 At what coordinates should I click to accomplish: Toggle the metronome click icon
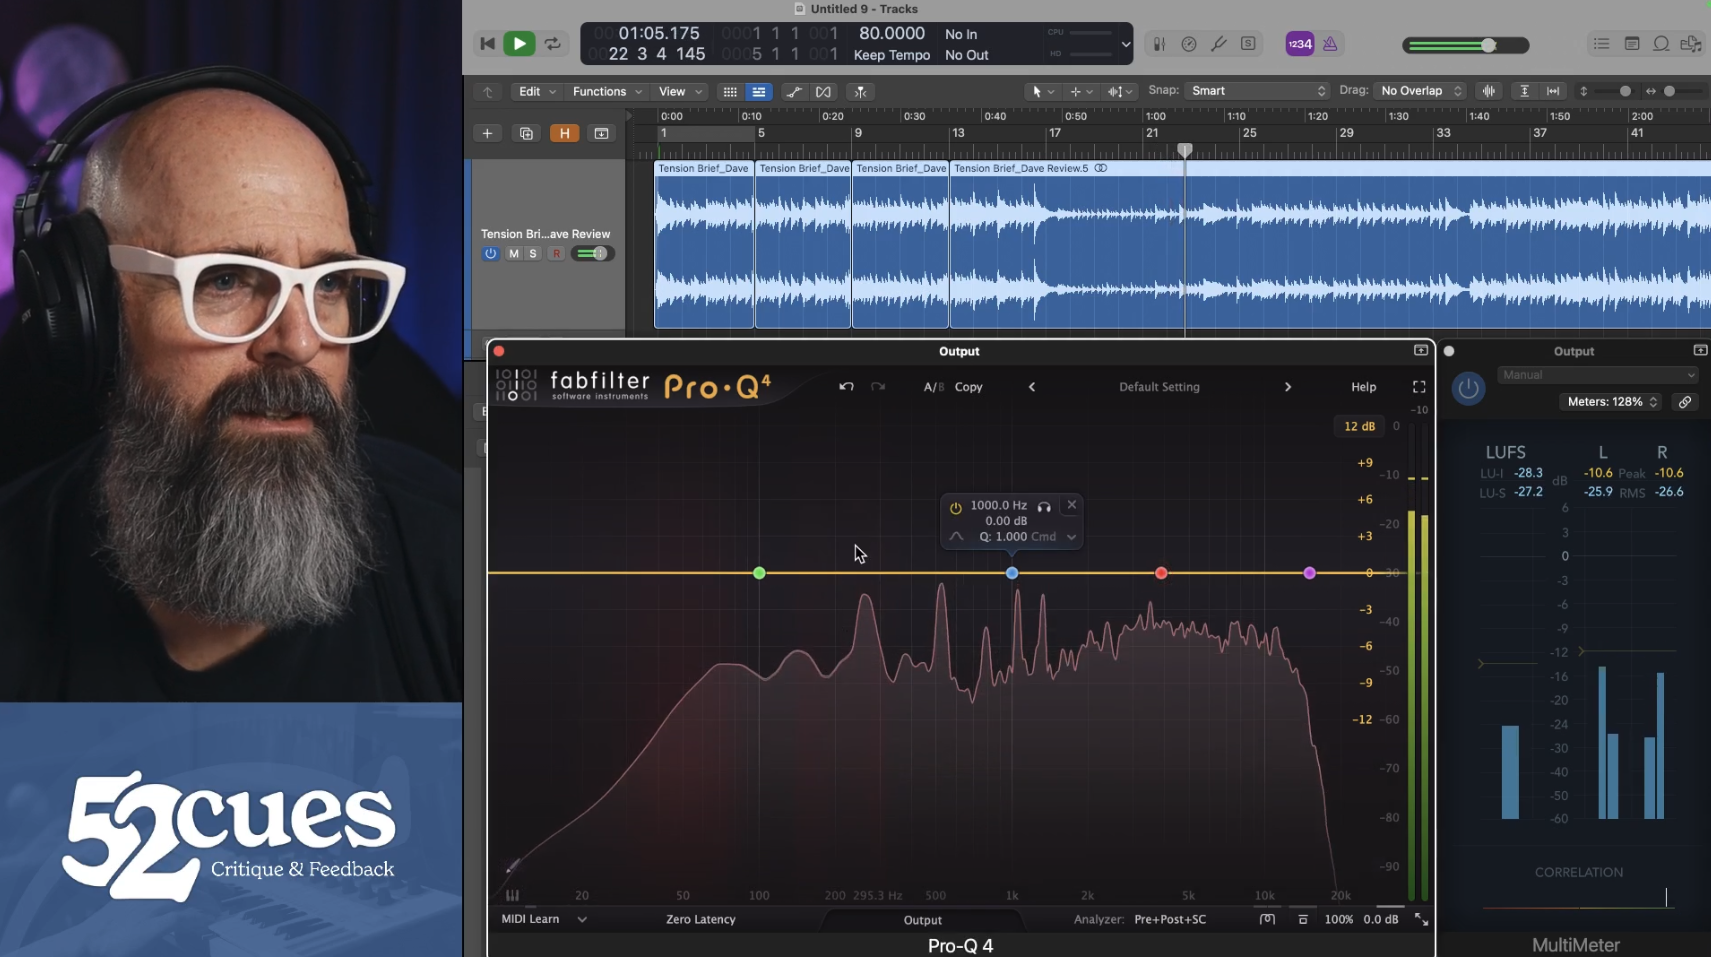1330,44
